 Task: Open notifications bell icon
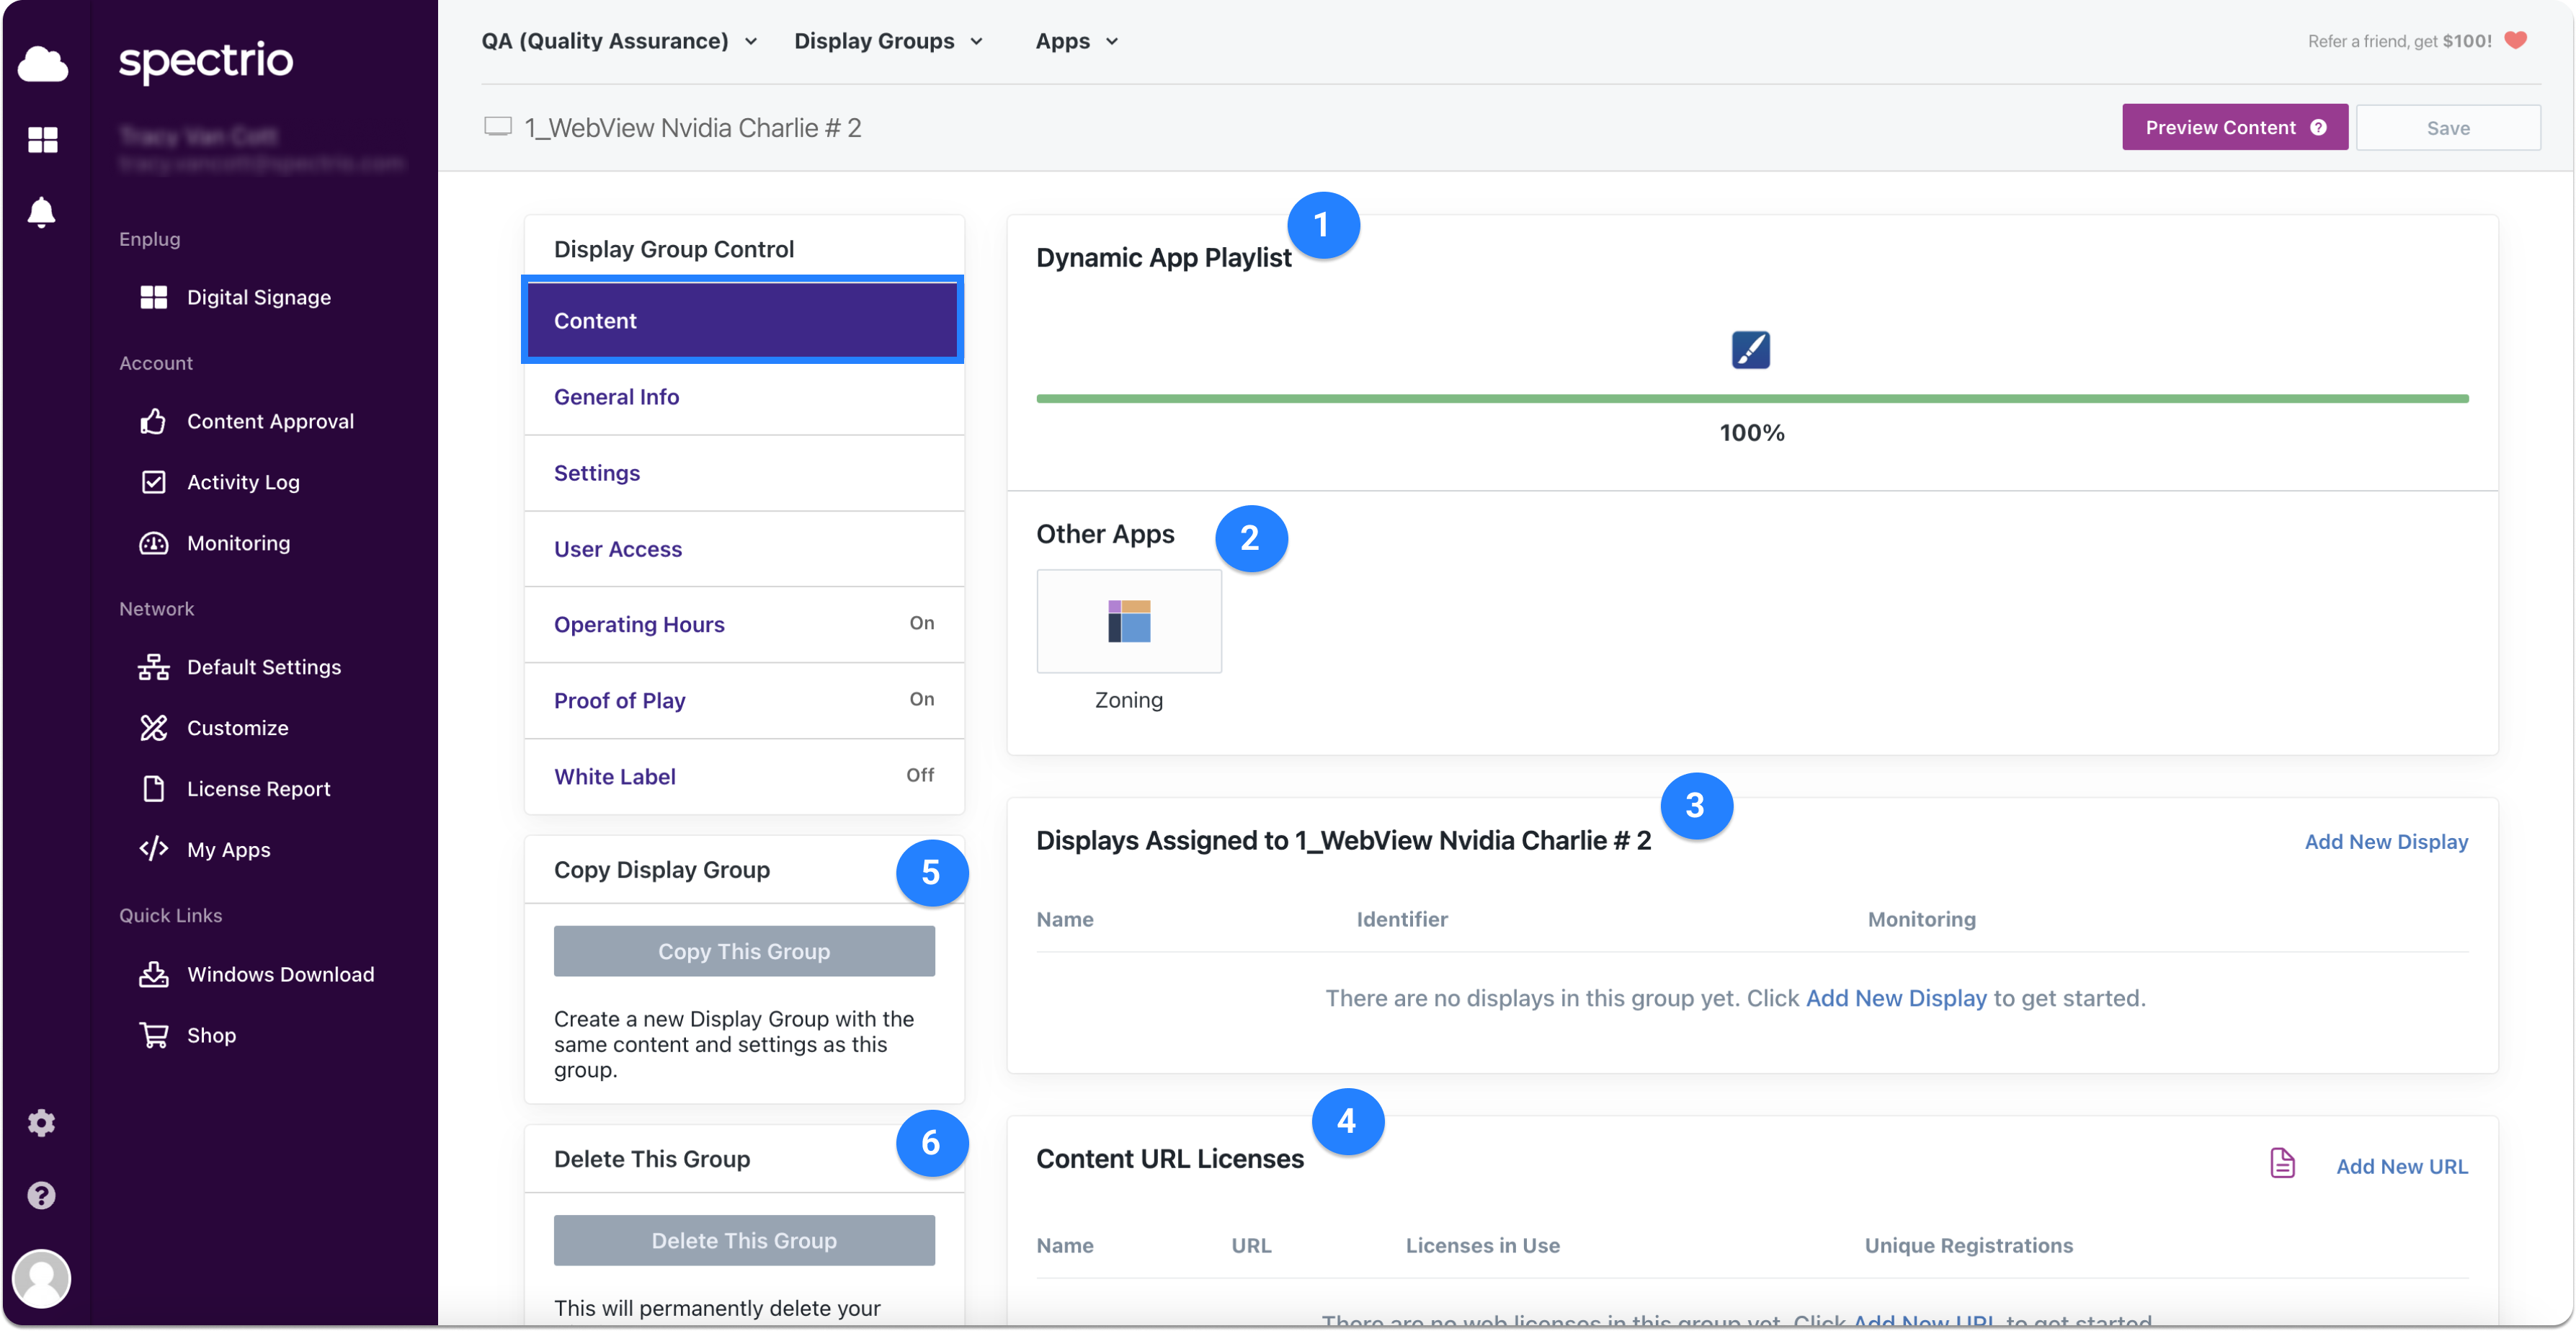[x=41, y=212]
